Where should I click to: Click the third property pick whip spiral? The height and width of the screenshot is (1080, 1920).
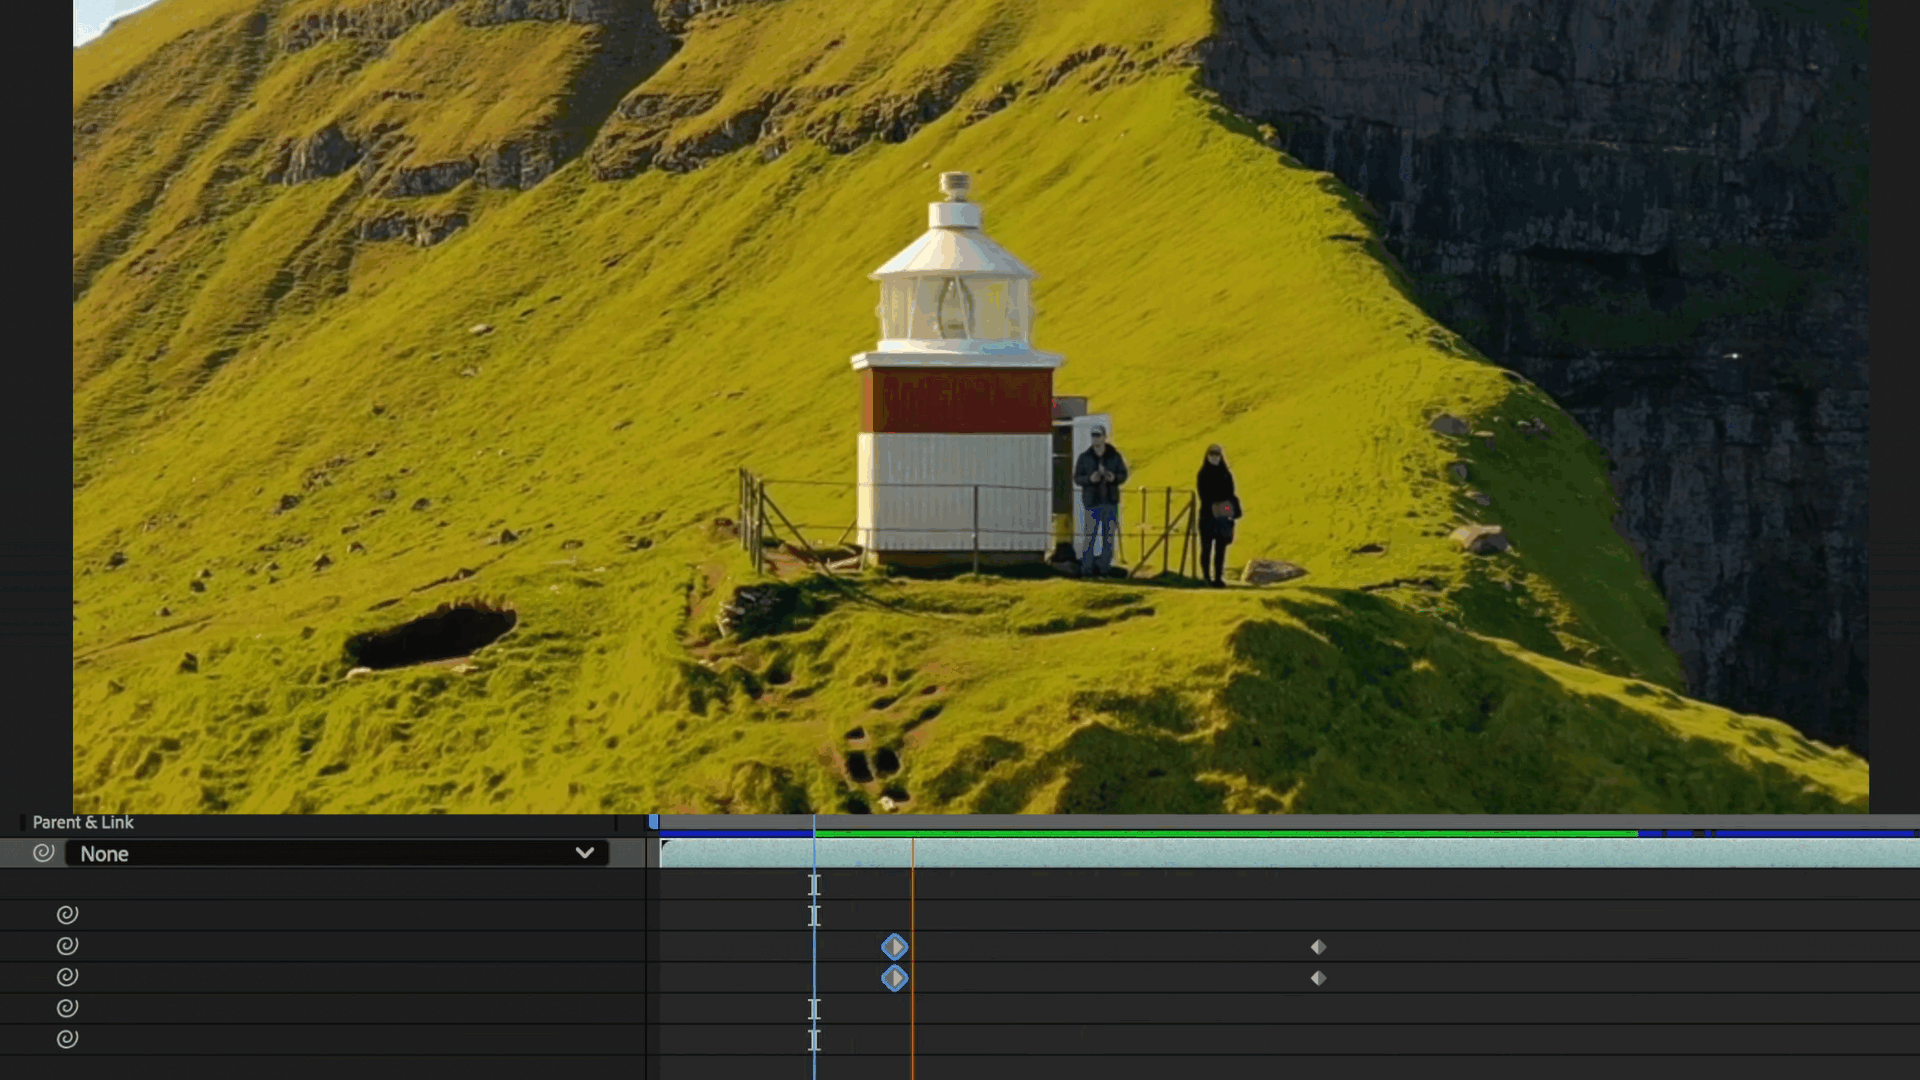[67, 977]
